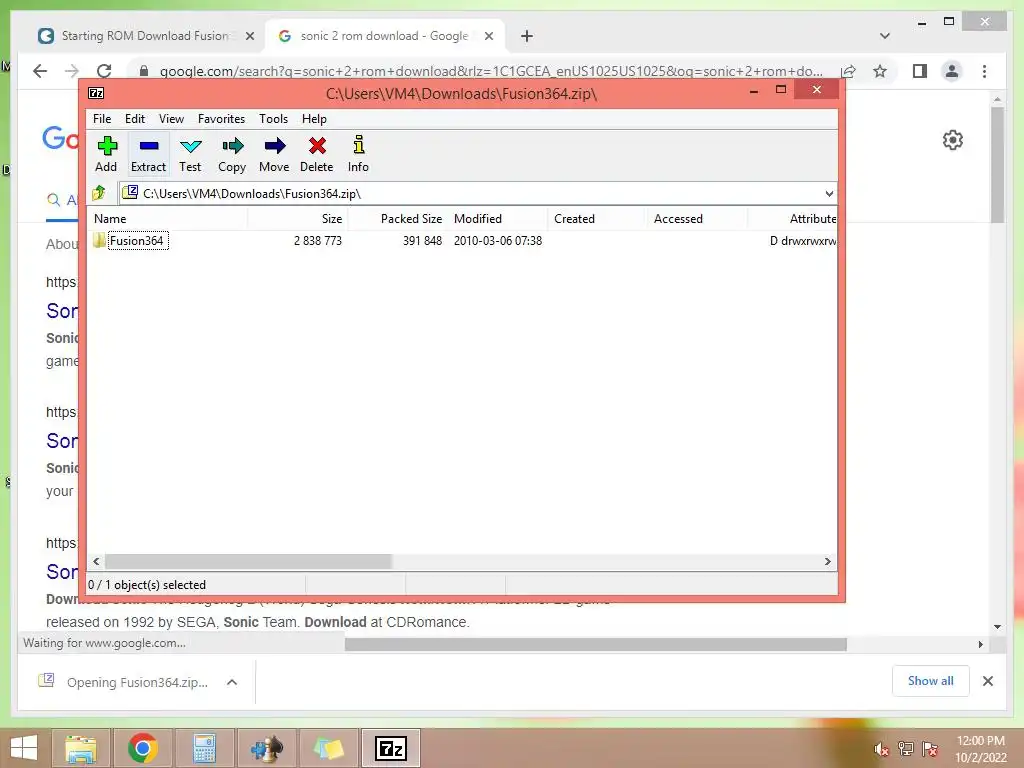Close the Chrome downloads bar

coord(987,681)
